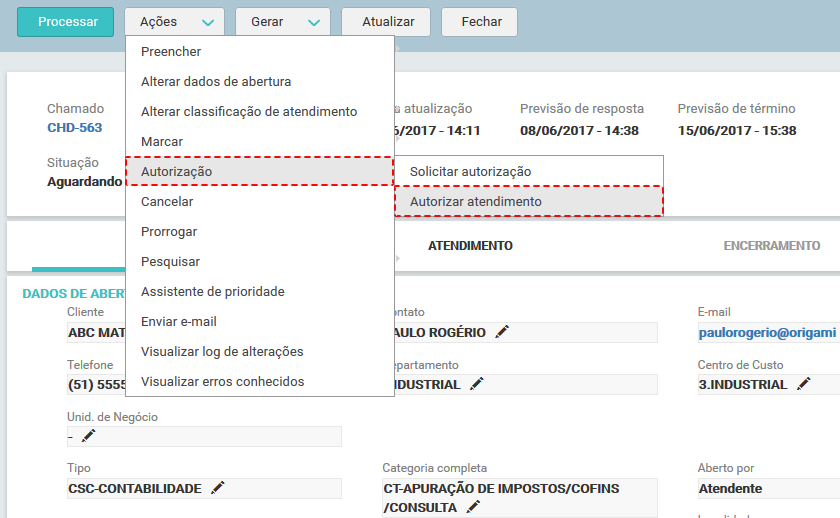Open Assistente de prioridade
Viewport: 840px width, 518px height.
pyautogui.click(x=260, y=291)
